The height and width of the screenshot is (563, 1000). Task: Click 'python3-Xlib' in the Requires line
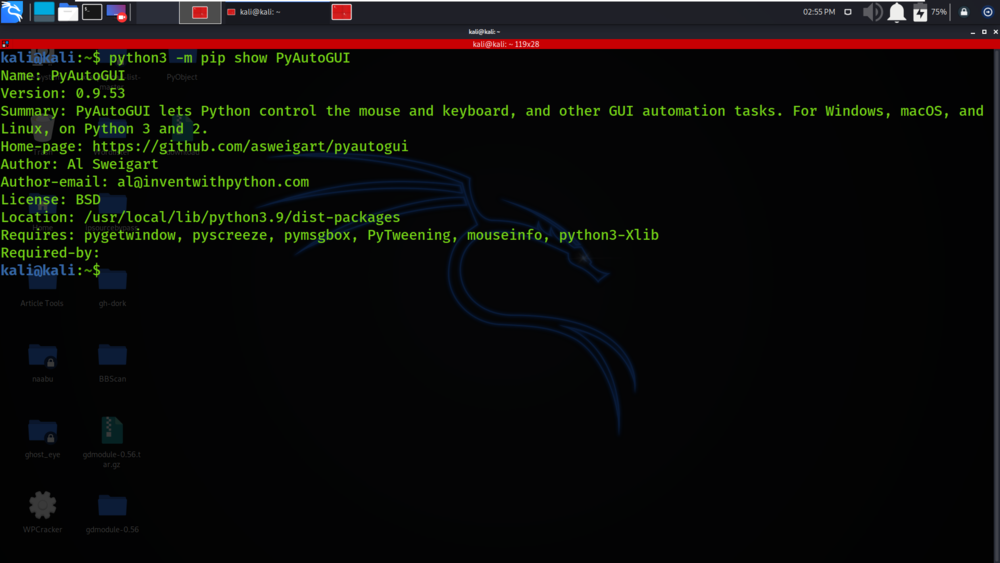(608, 235)
